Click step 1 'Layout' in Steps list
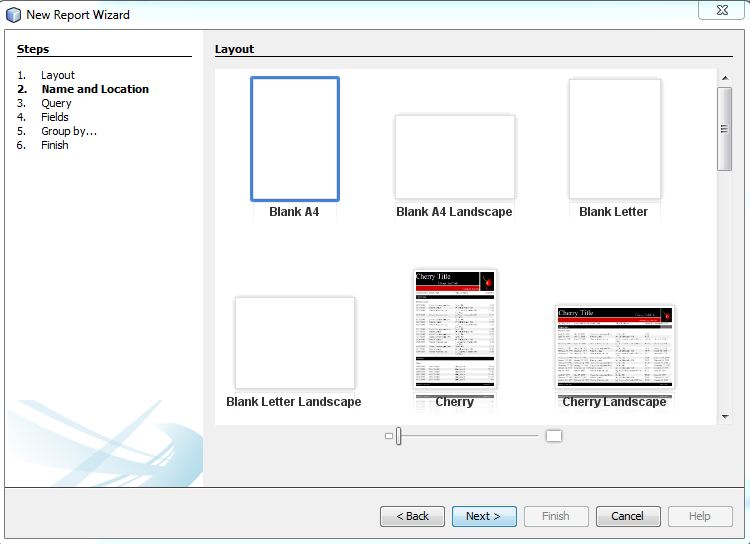This screenshot has width=750, height=544. click(58, 75)
